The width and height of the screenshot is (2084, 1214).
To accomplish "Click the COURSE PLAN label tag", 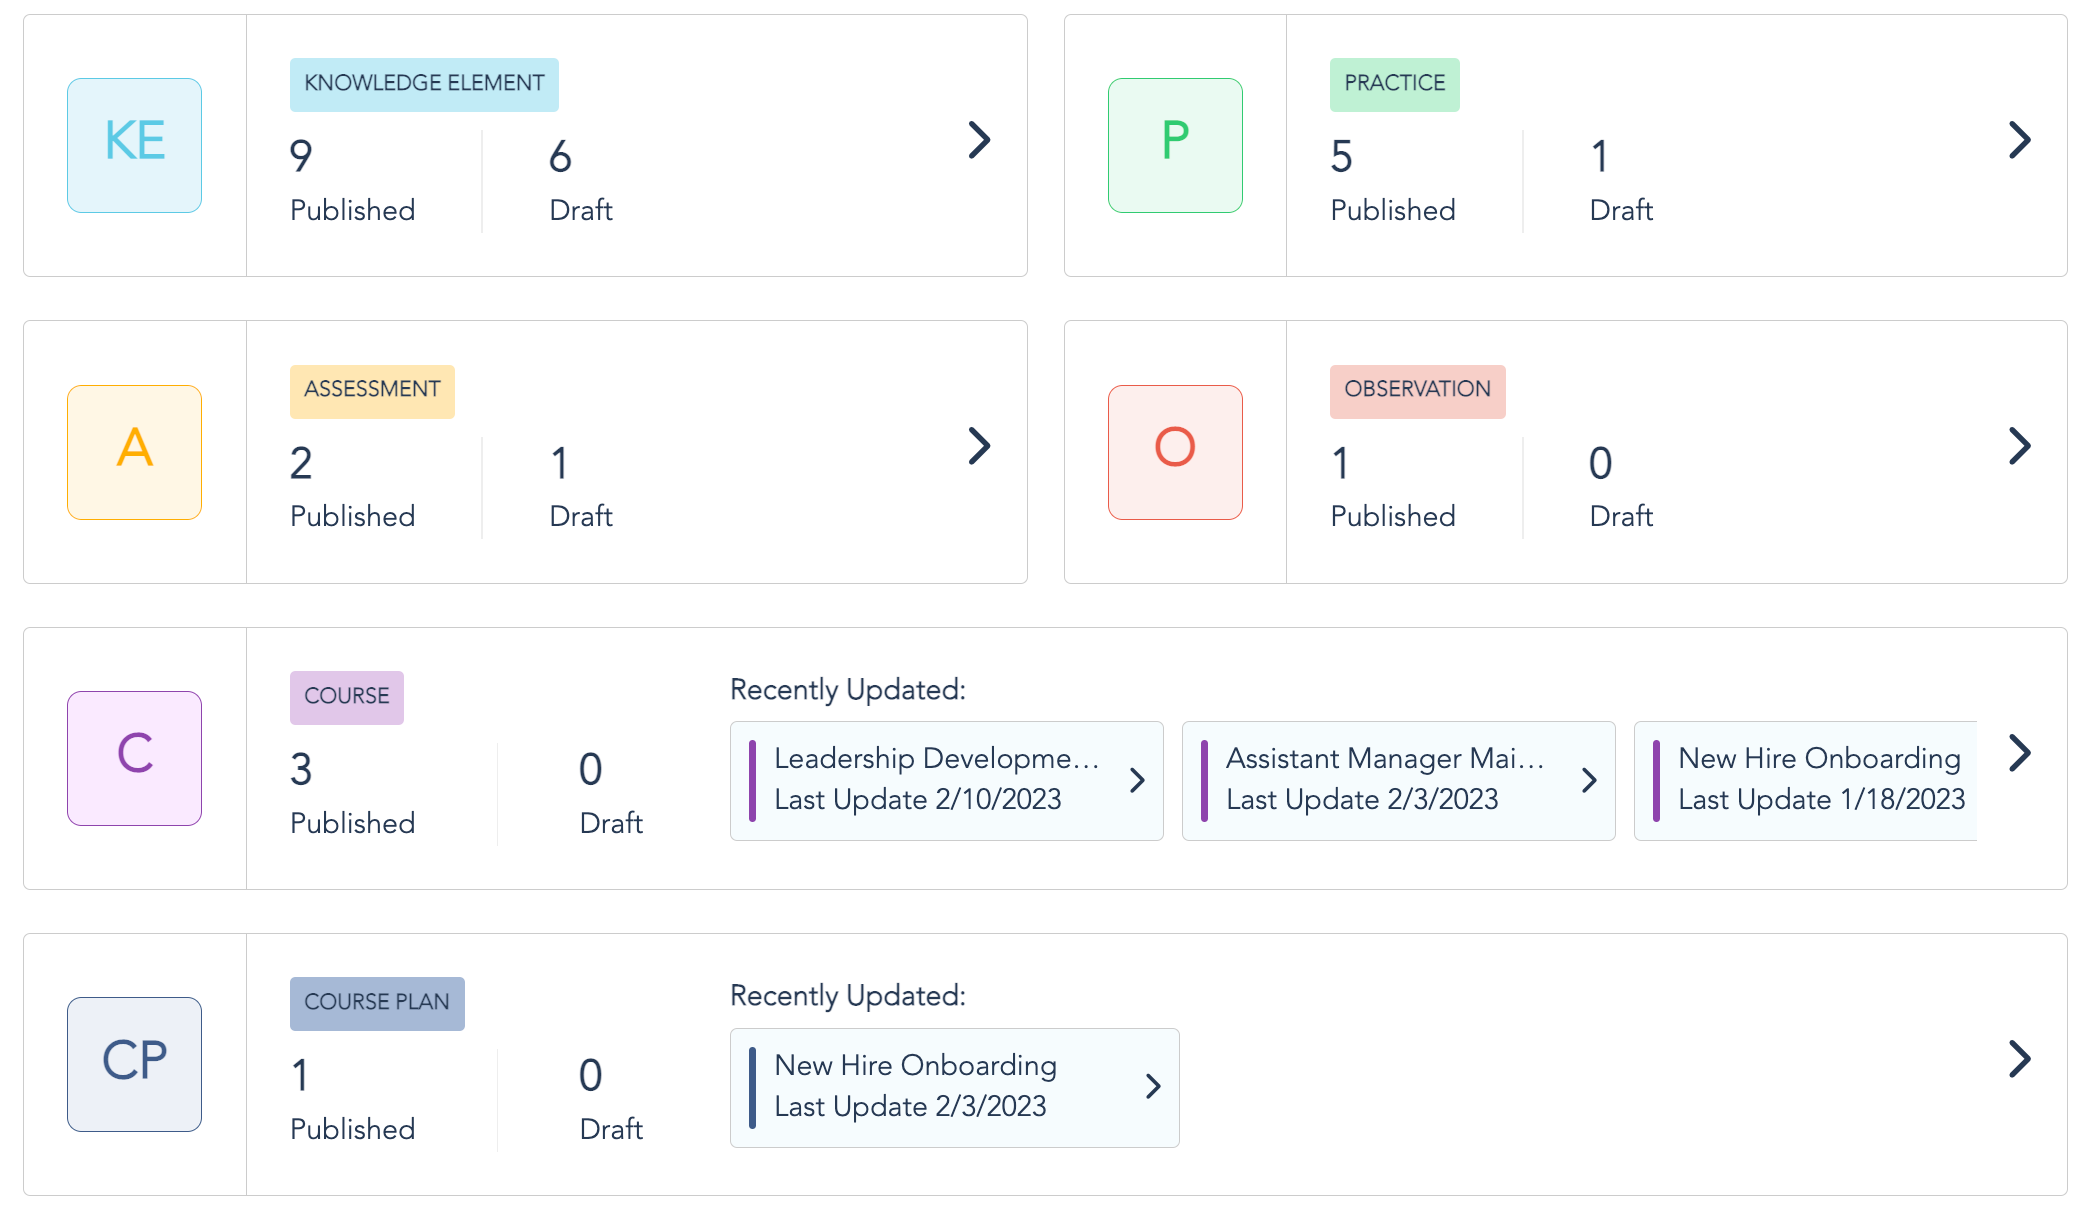I will tap(377, 1003).
